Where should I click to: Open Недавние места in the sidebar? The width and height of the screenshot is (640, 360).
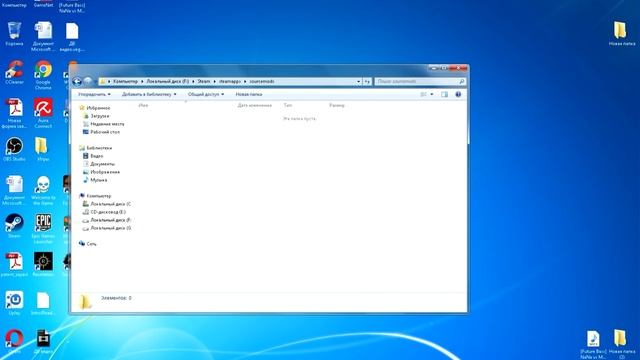coord(107,124)
